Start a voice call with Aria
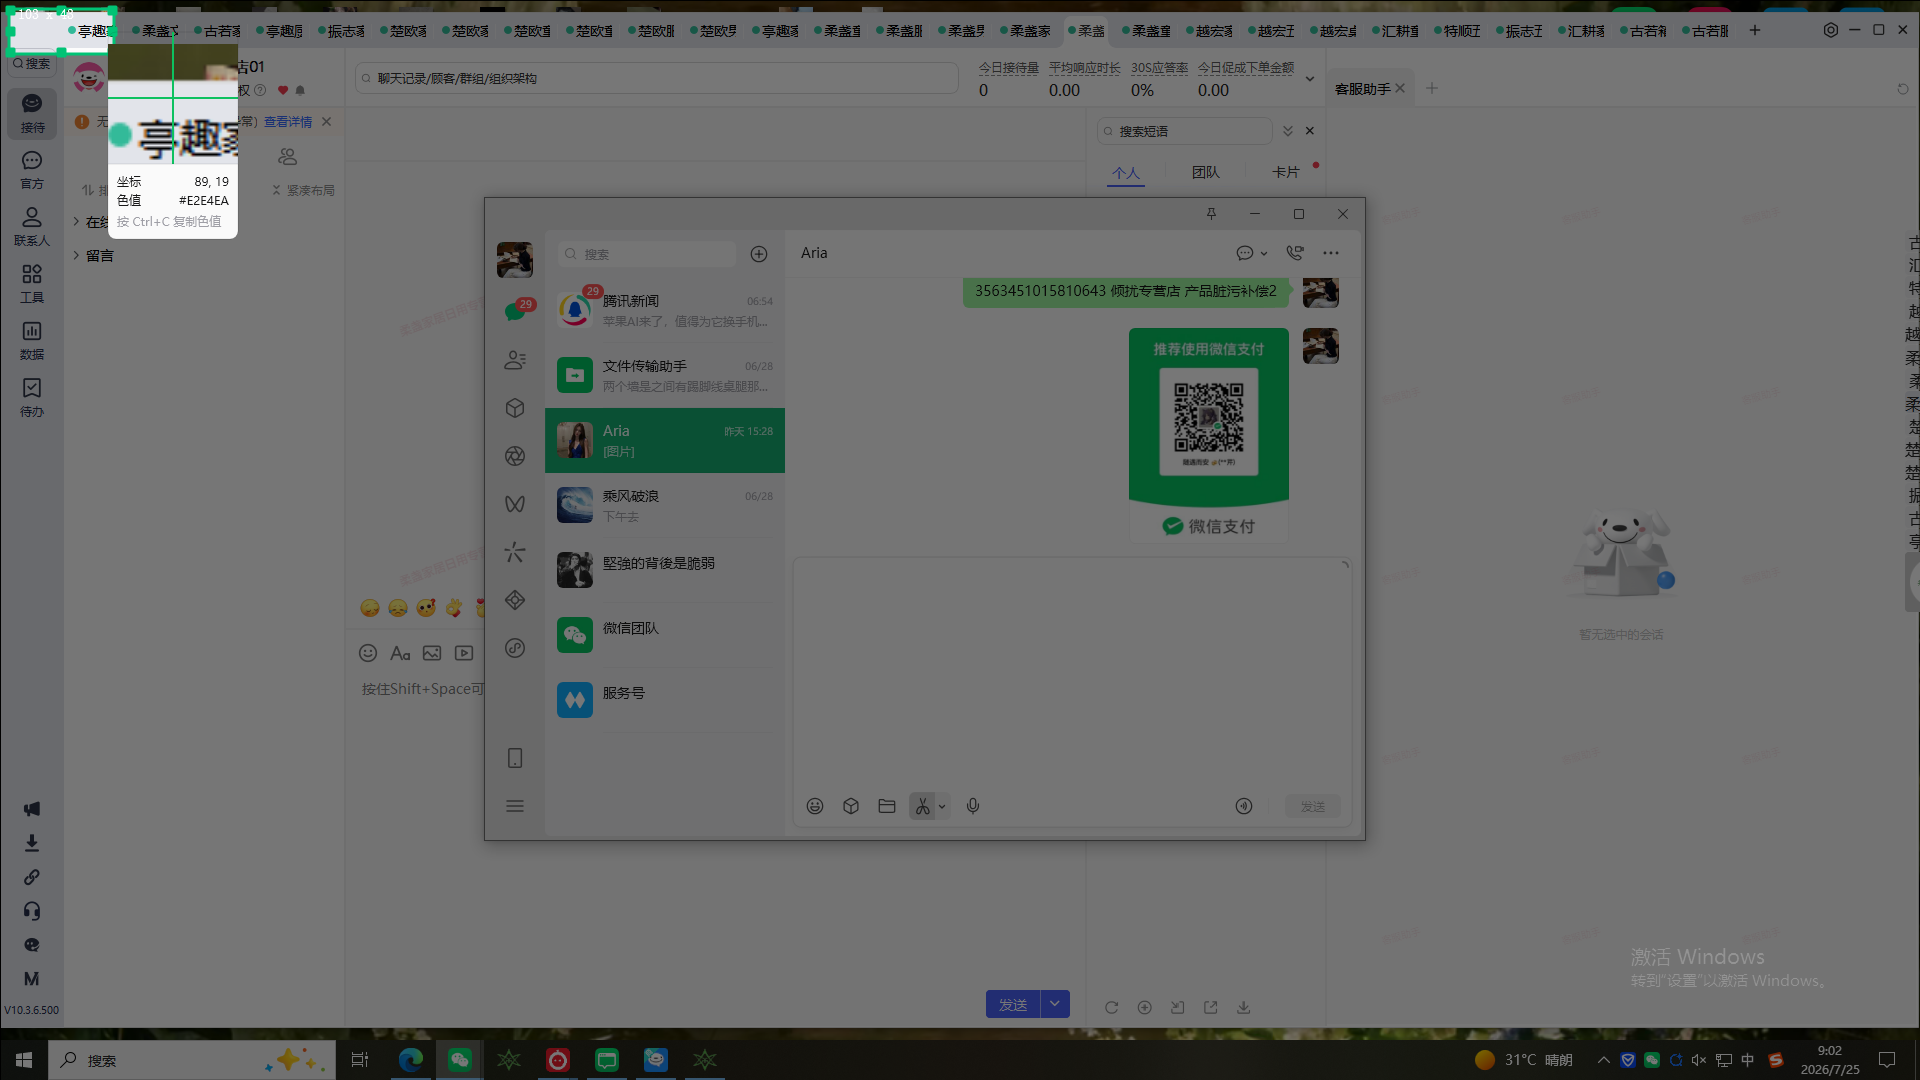 coord(1295,253)
